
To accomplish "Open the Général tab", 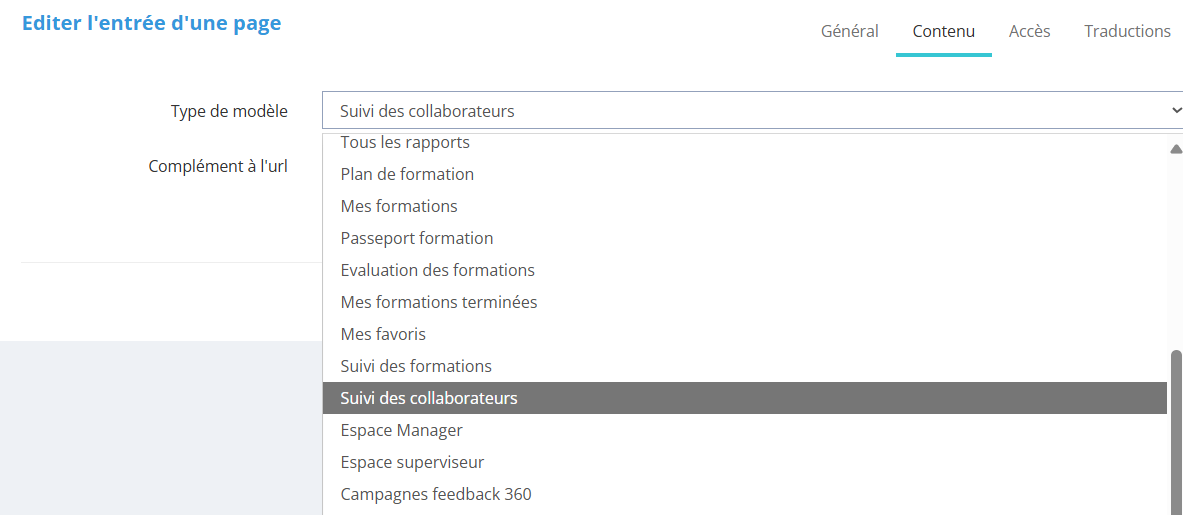I will click(849, 31).
